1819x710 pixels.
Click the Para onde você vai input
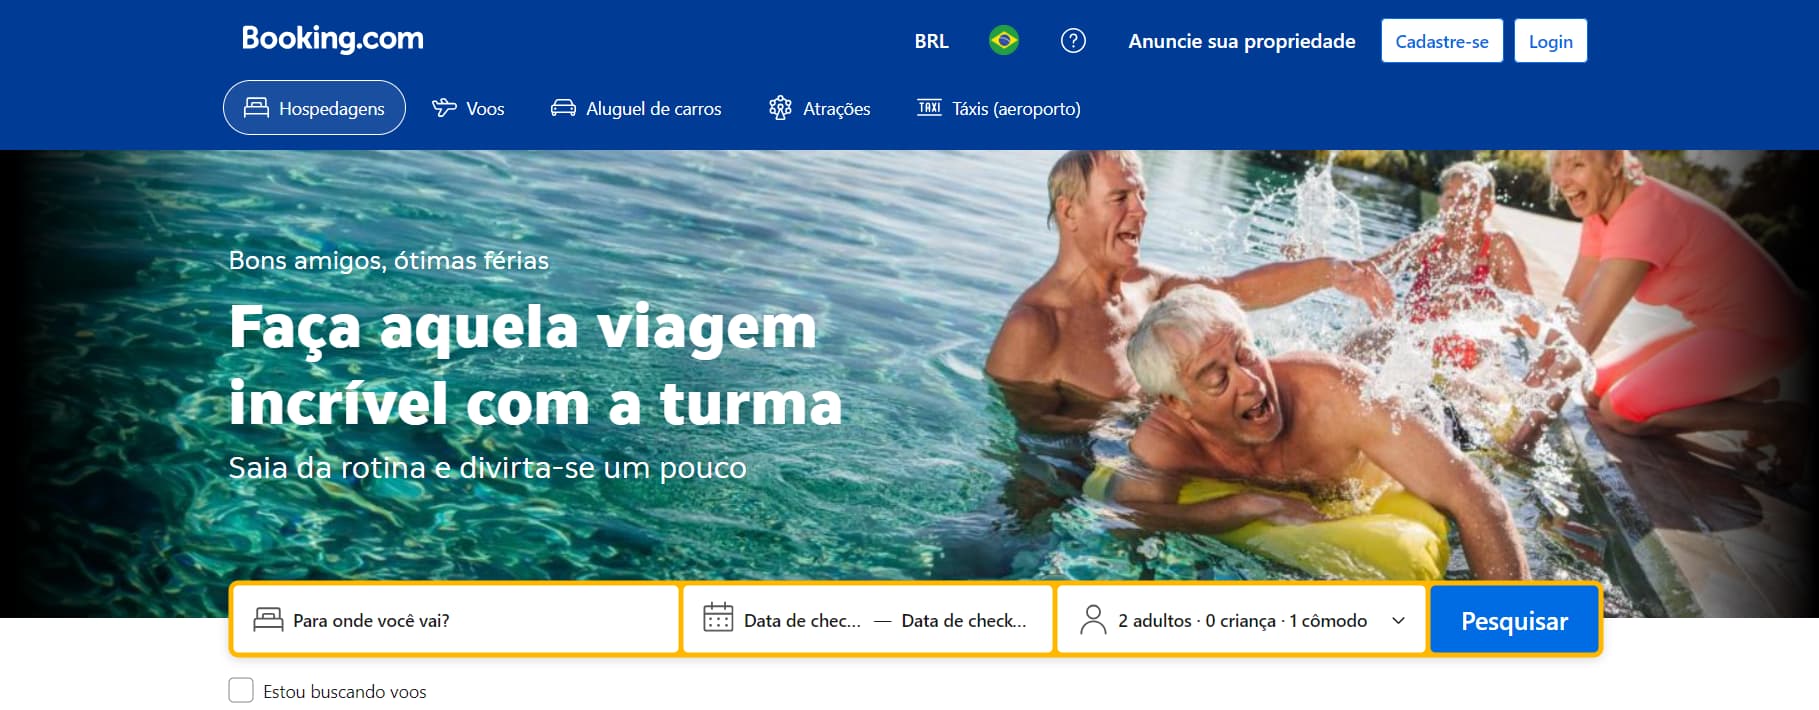coord(456,620)
